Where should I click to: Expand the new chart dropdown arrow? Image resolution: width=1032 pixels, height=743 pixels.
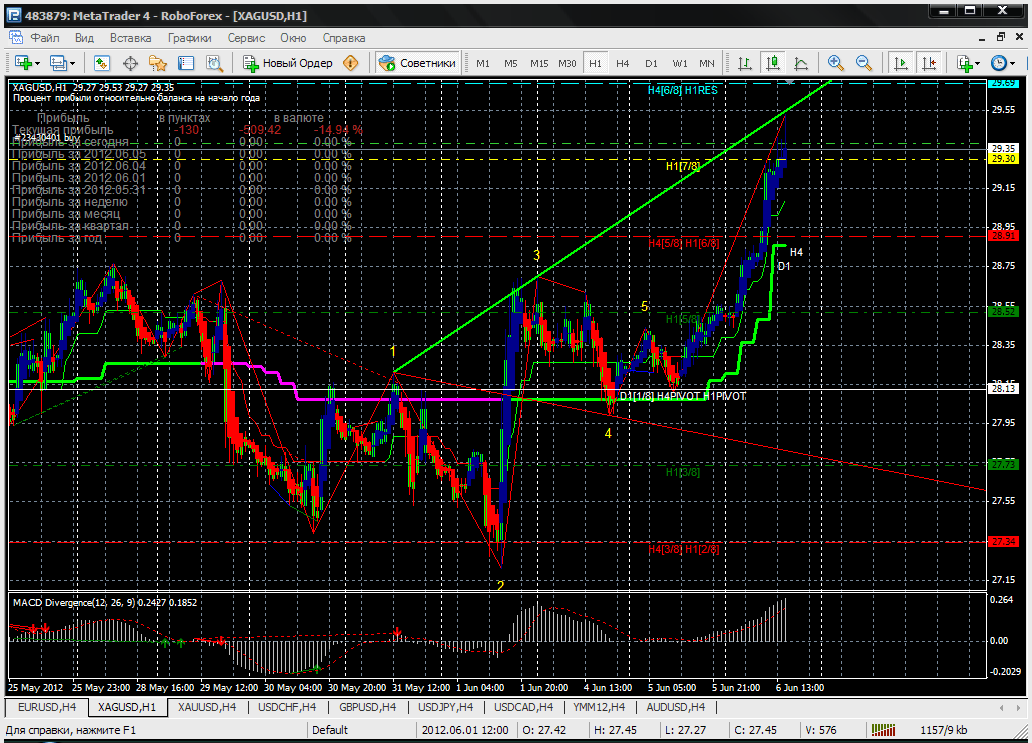pos(38,63)
